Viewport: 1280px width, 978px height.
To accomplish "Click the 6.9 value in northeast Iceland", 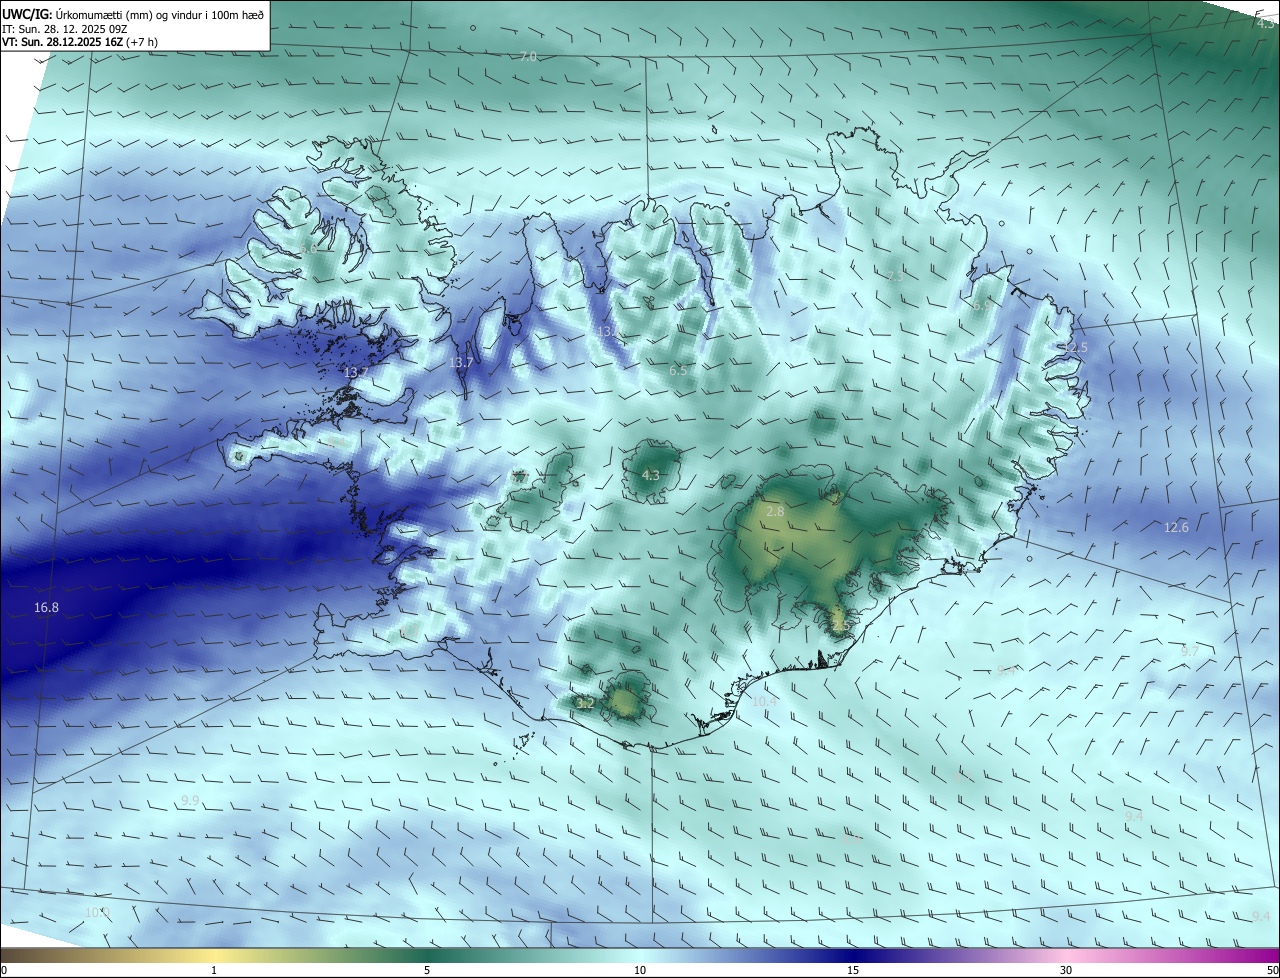I will coord(981,306).
